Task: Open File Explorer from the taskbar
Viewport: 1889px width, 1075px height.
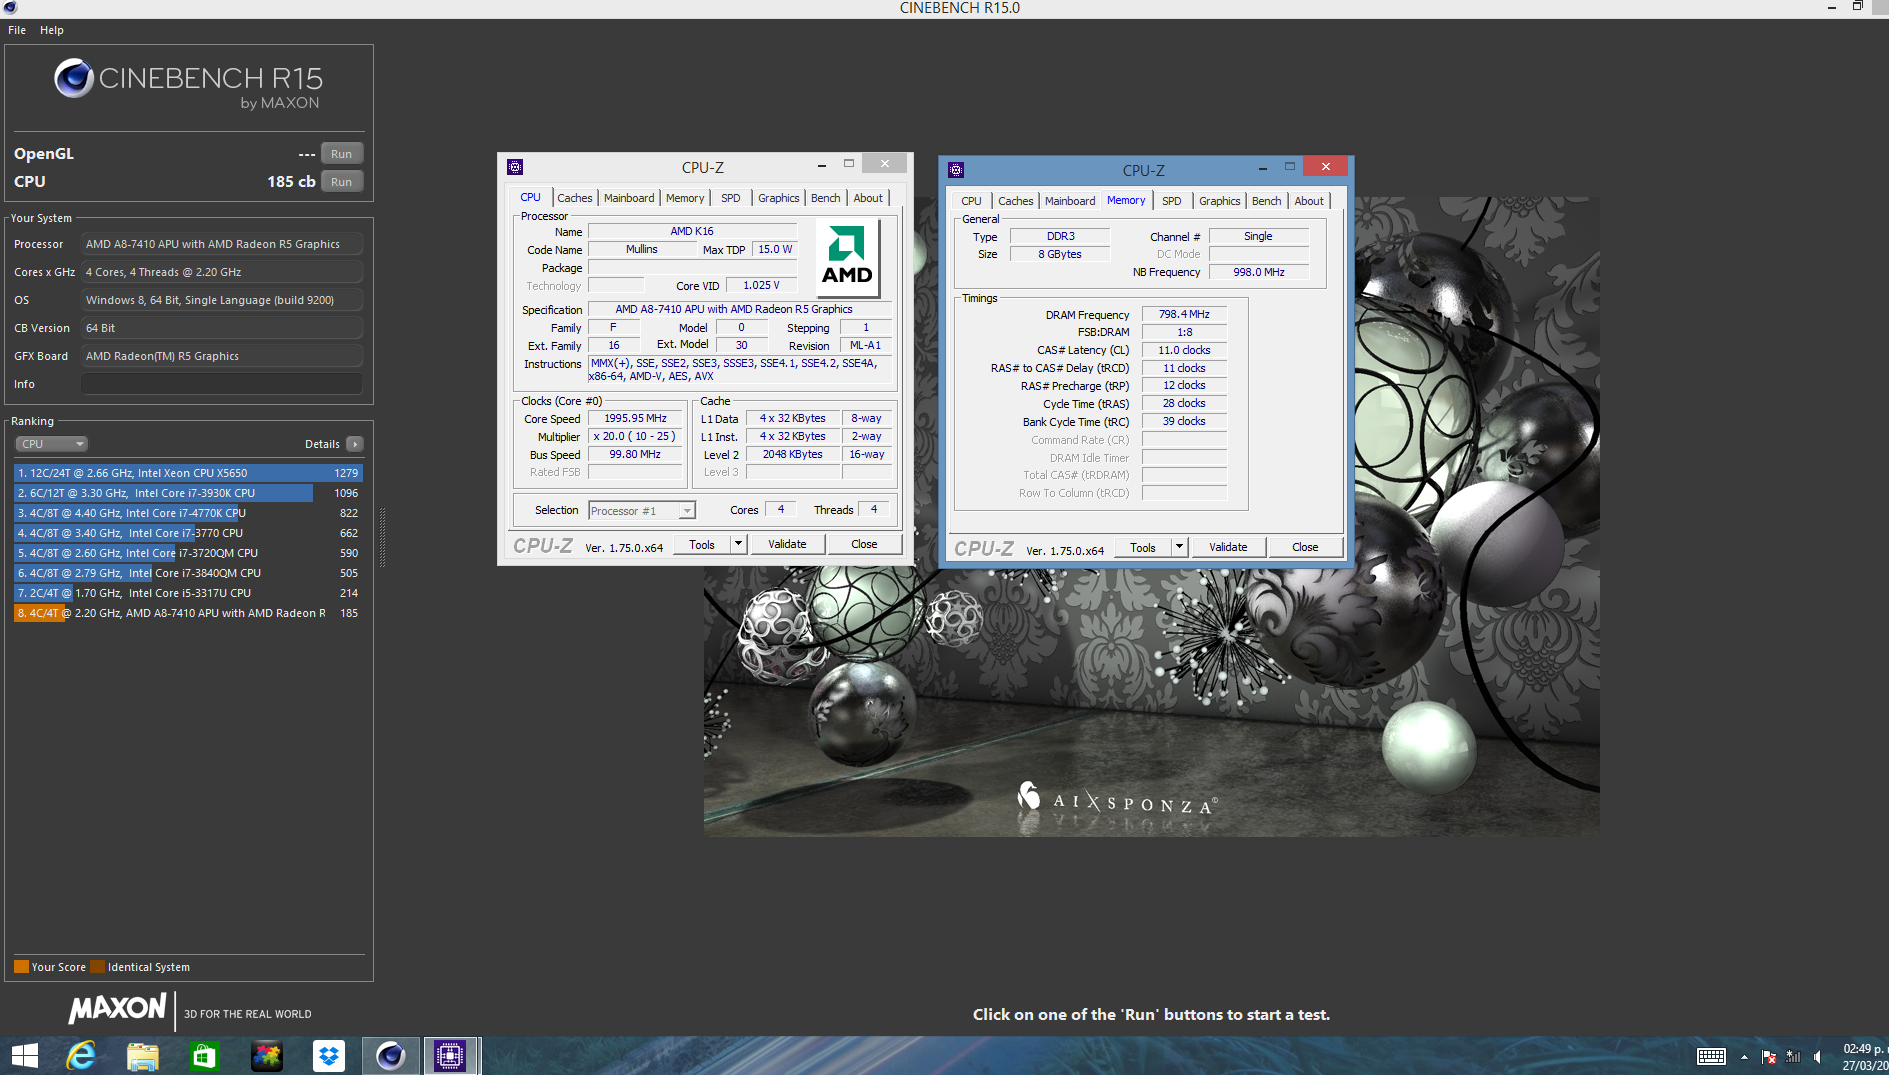Action: point(142,1056)
